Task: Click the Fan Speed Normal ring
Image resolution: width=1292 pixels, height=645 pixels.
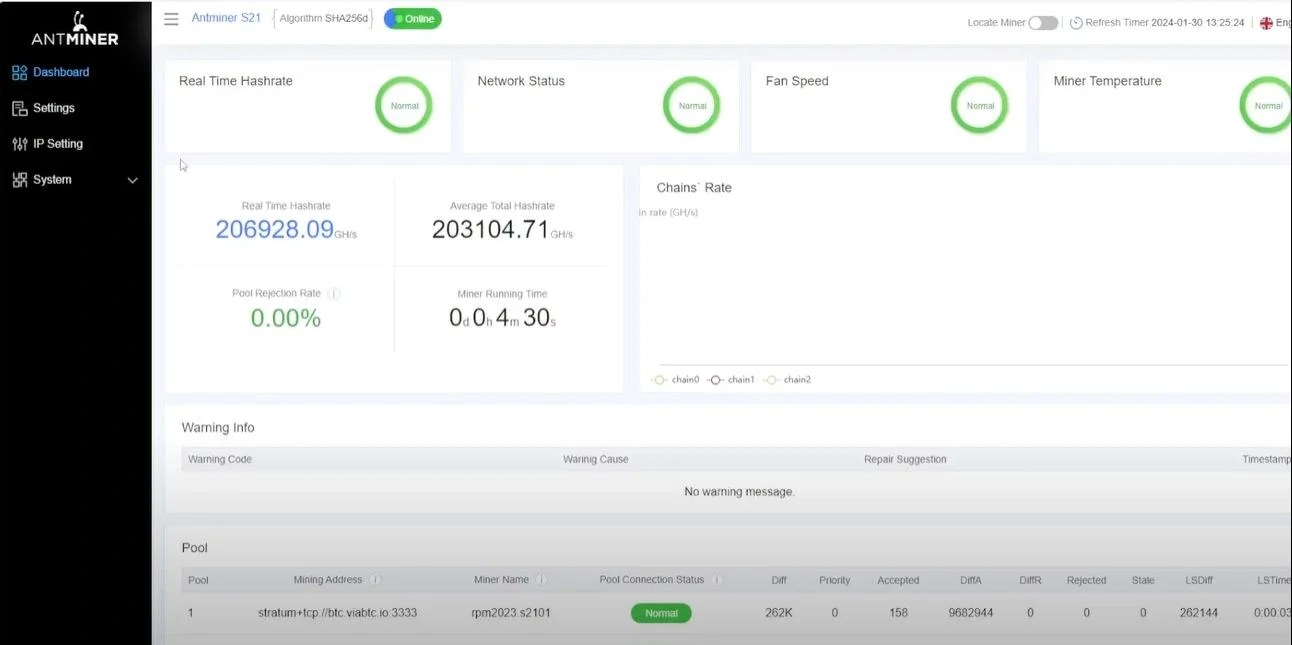Action: coord(980,105)
